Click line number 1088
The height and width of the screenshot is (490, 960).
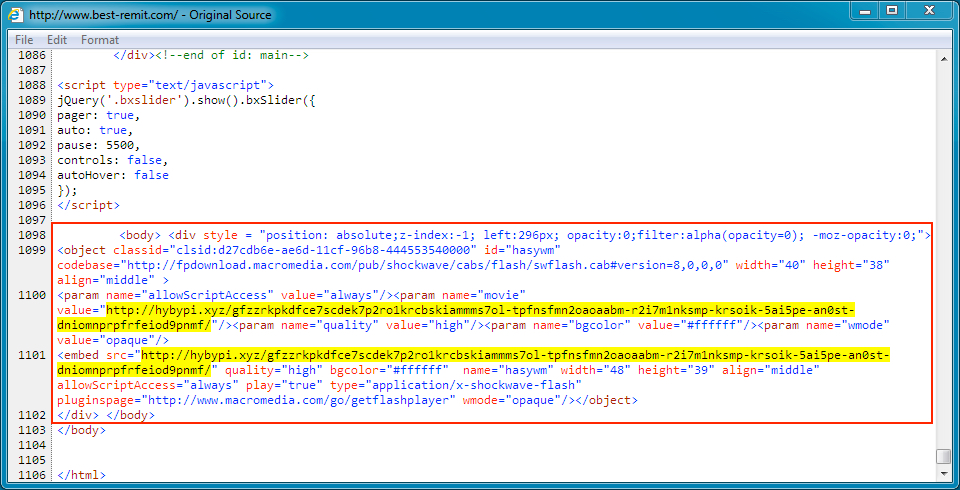coord(32,85)
